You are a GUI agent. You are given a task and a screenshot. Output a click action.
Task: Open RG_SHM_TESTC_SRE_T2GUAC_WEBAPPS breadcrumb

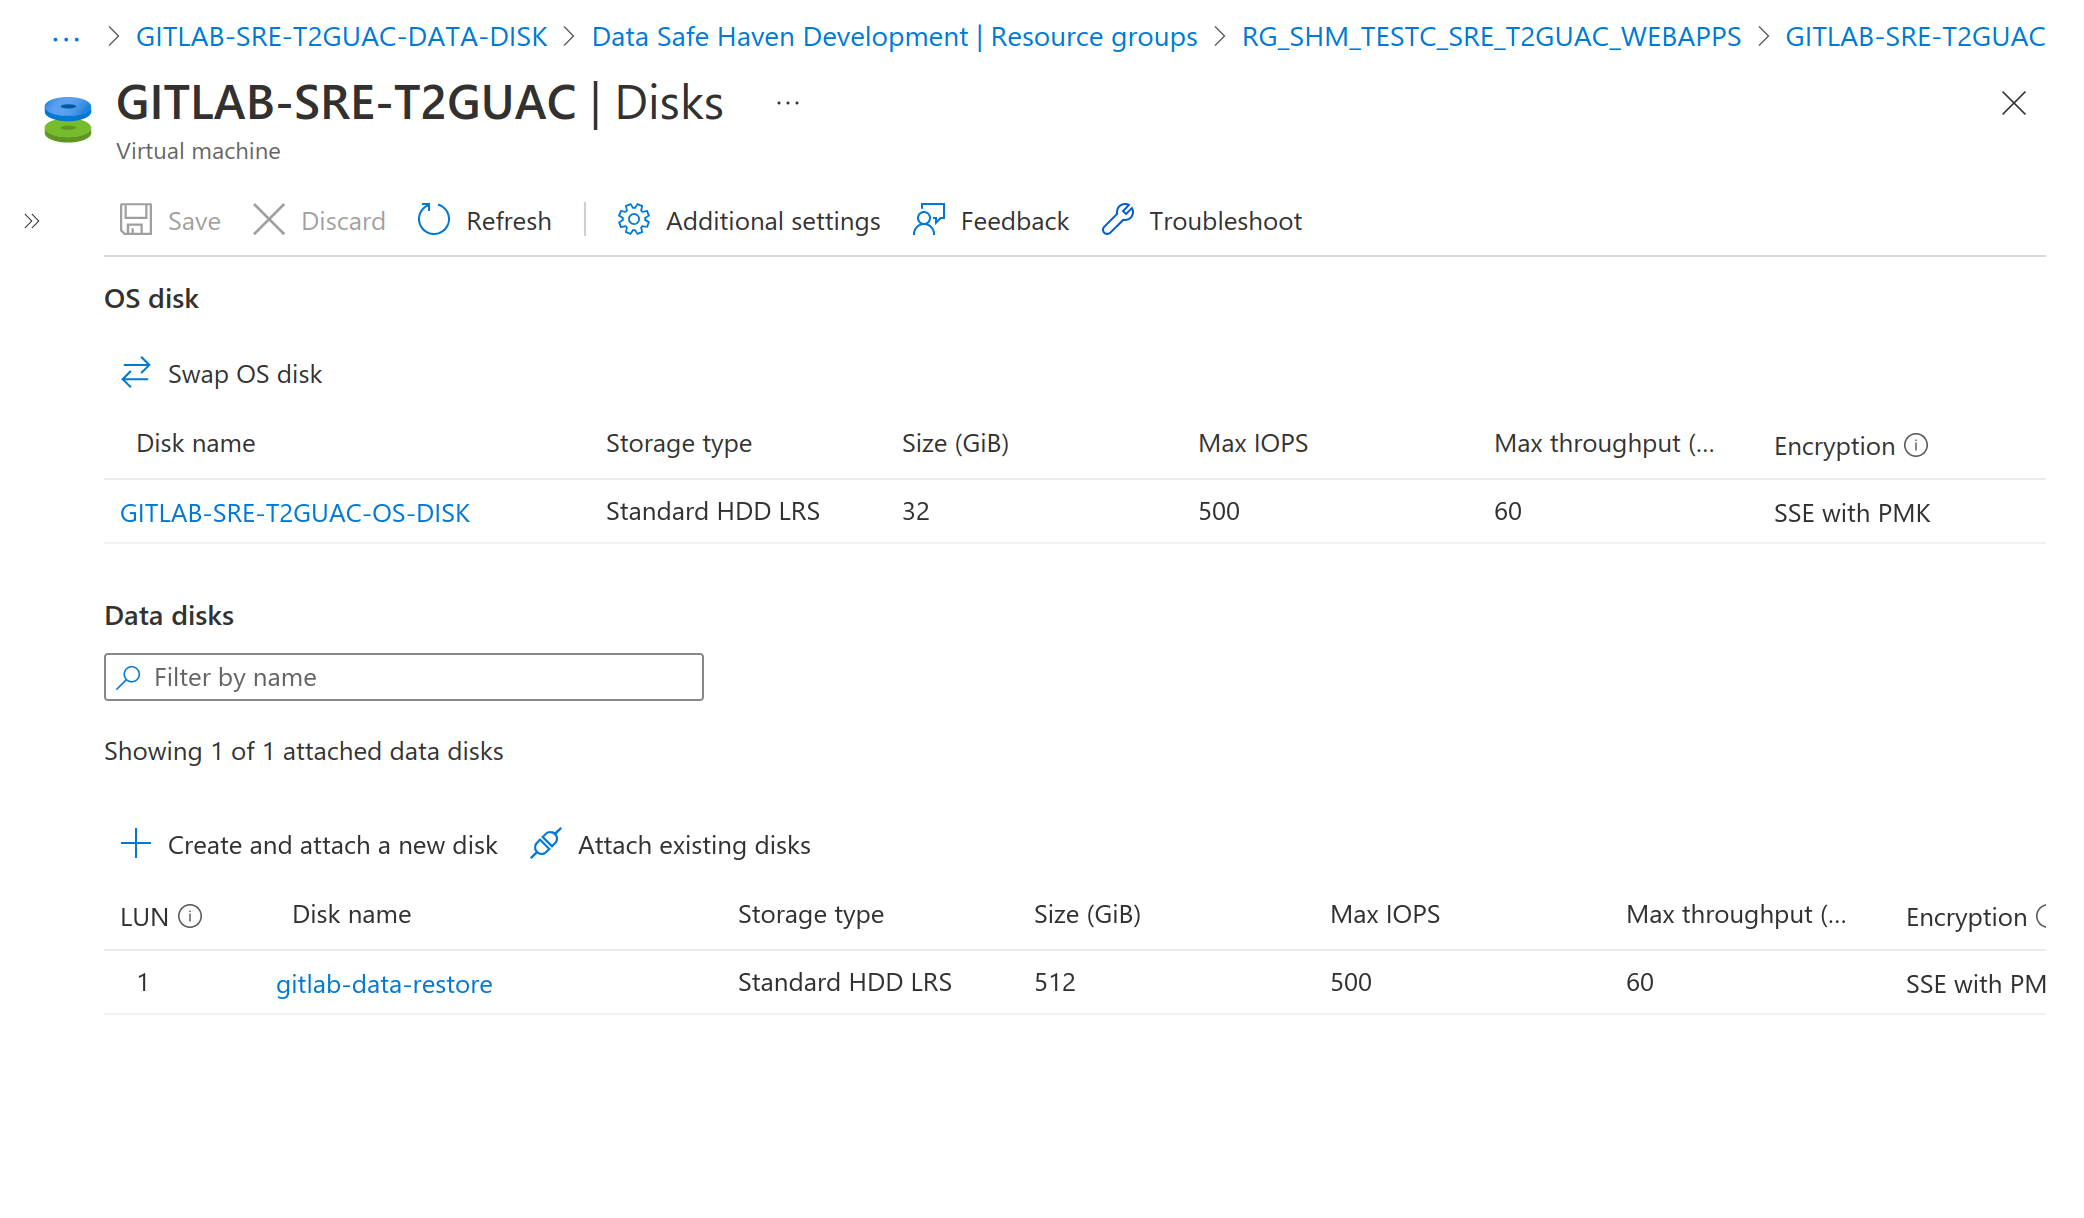tap(1491, 37)
